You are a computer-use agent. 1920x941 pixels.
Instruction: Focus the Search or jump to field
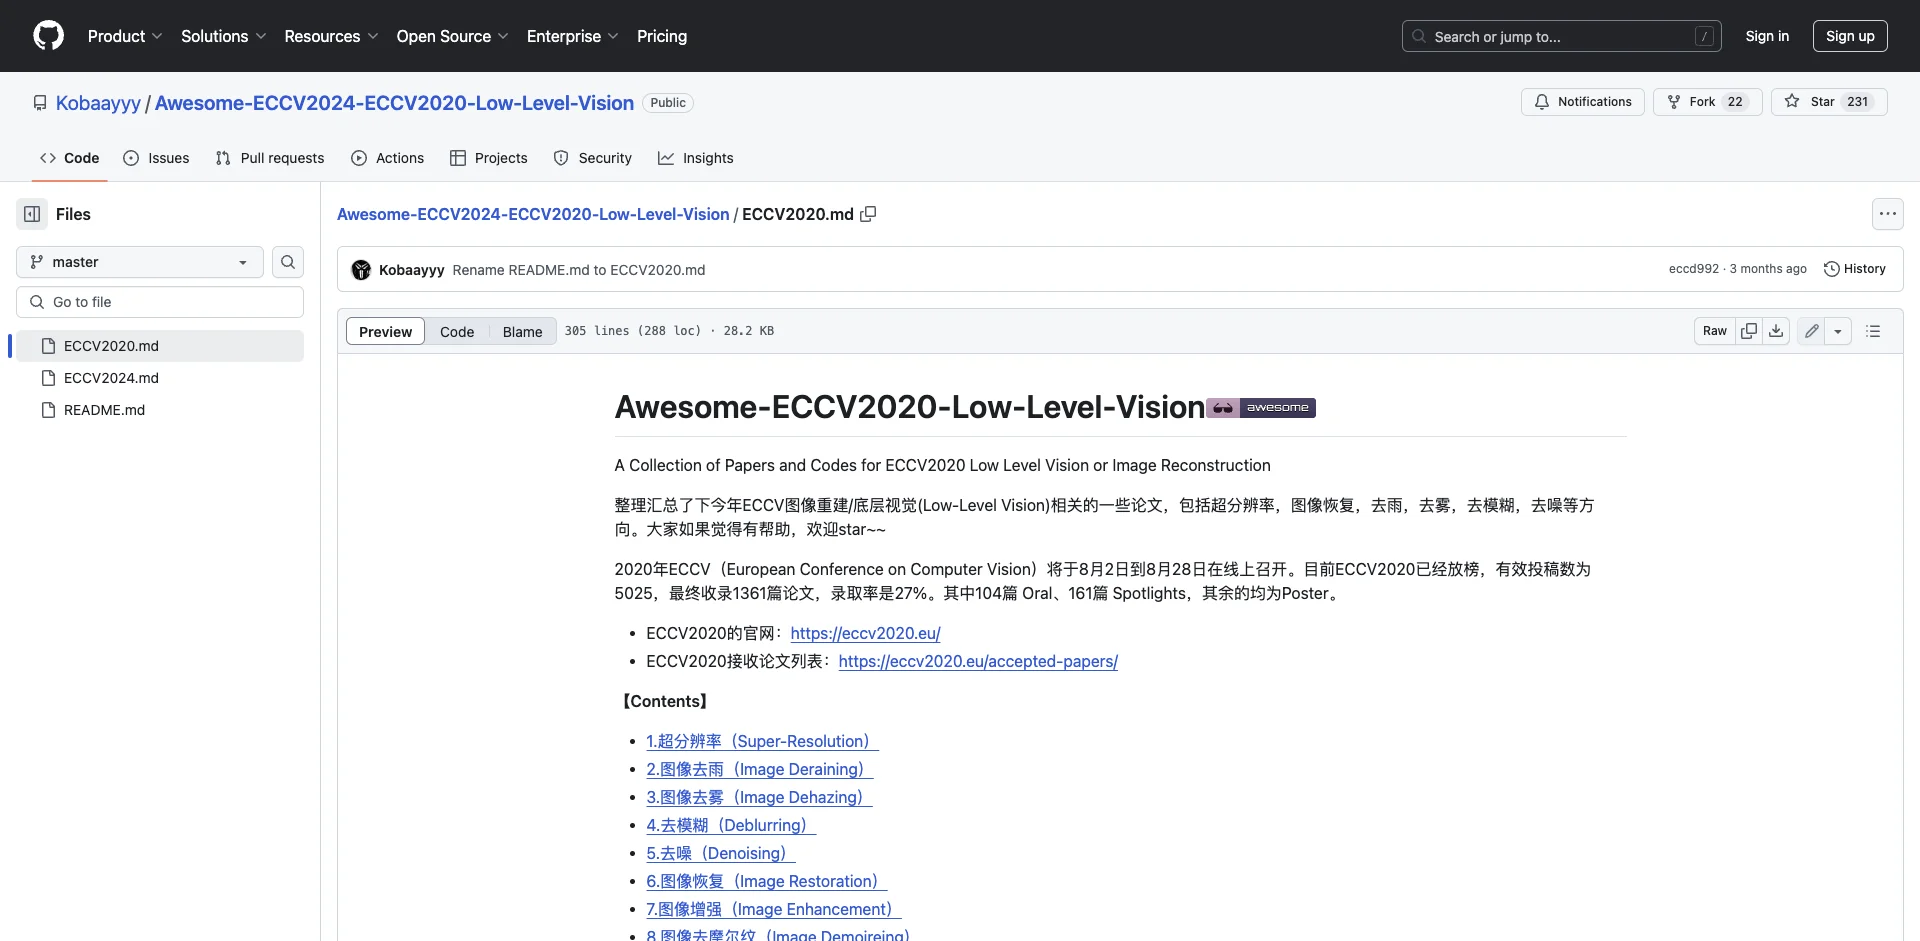click(x=1562, y=36)
